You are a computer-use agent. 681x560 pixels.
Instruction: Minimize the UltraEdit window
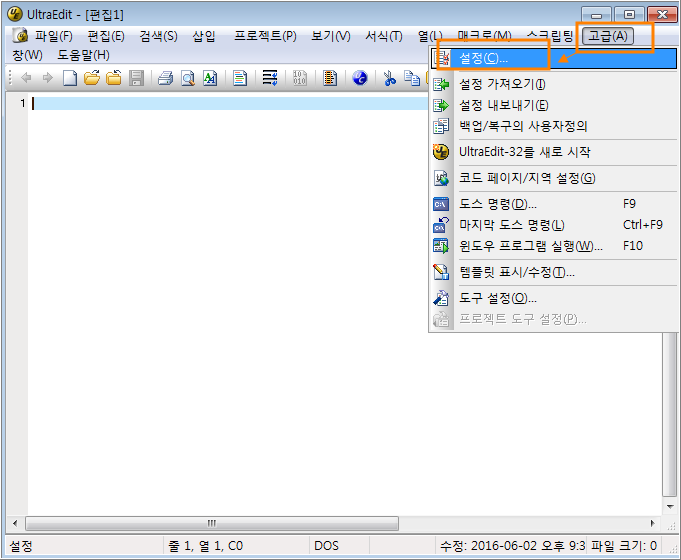point(597,15)
